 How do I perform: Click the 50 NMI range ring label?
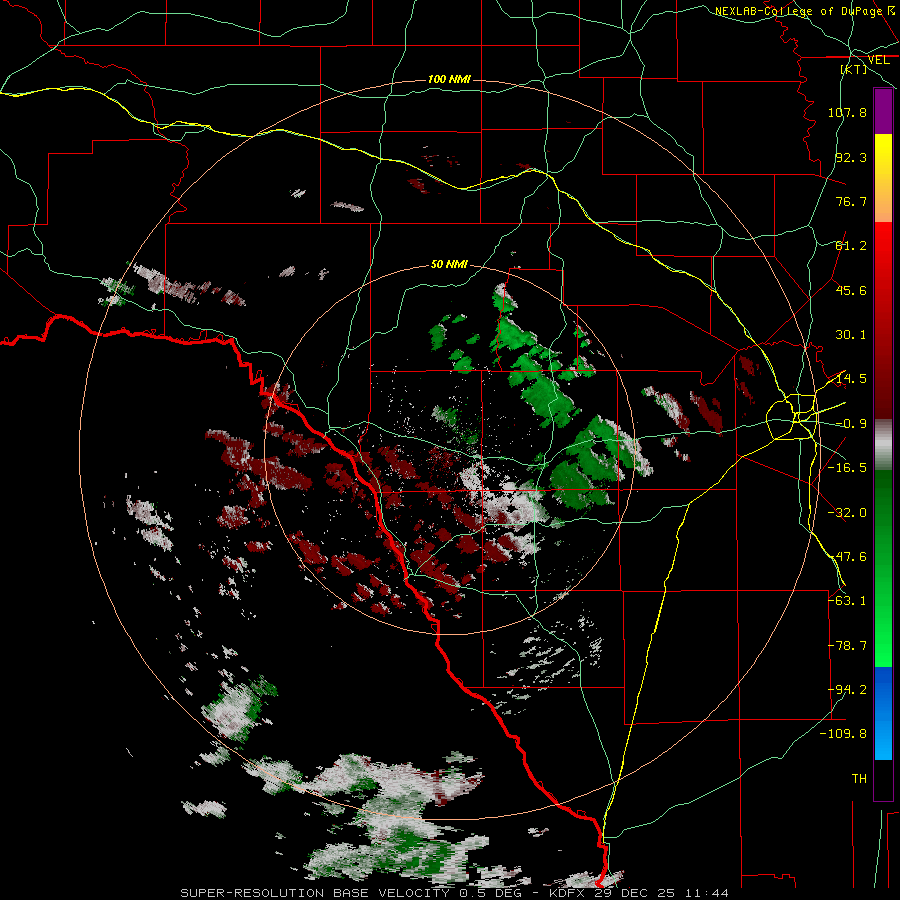(x=449, y=264)
